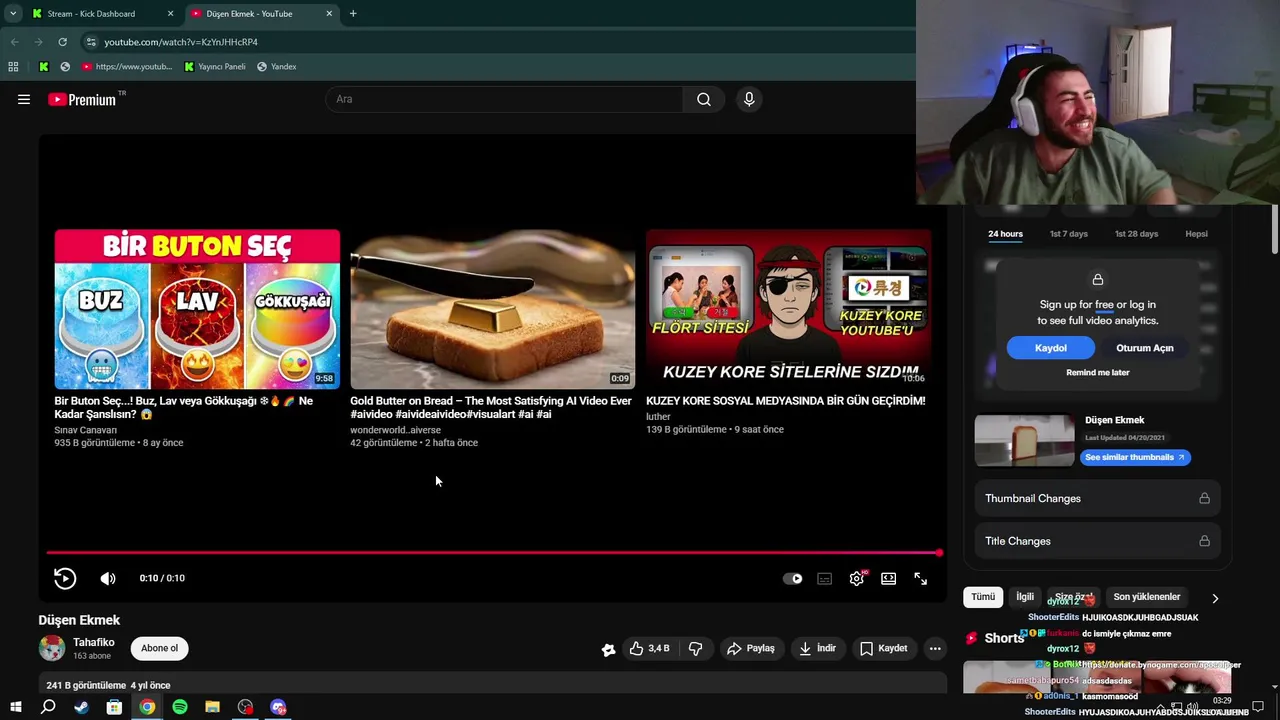The image size is (1280, 720).
Task: Mute the video using speaker icon
Action: 108,578
